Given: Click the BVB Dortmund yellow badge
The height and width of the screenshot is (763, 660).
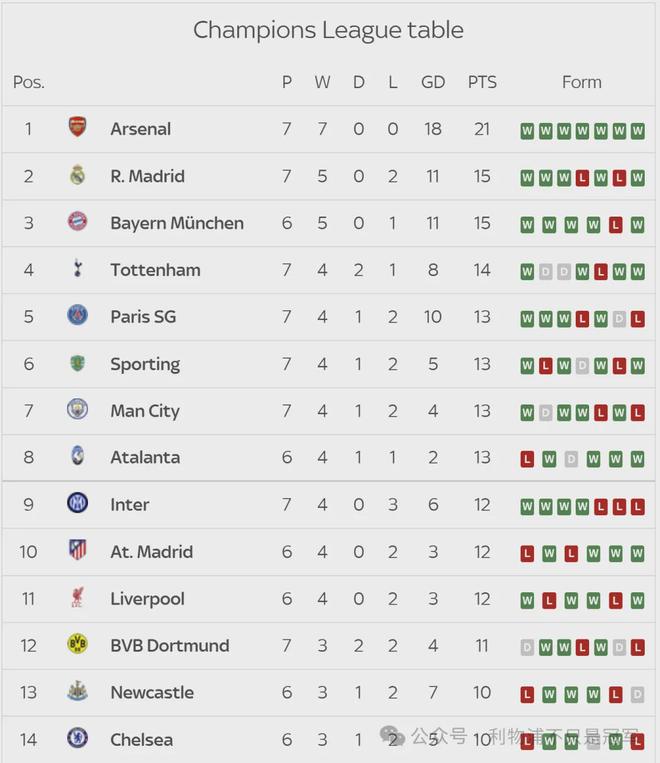Looking at the screenshot, I should point(77,645).
